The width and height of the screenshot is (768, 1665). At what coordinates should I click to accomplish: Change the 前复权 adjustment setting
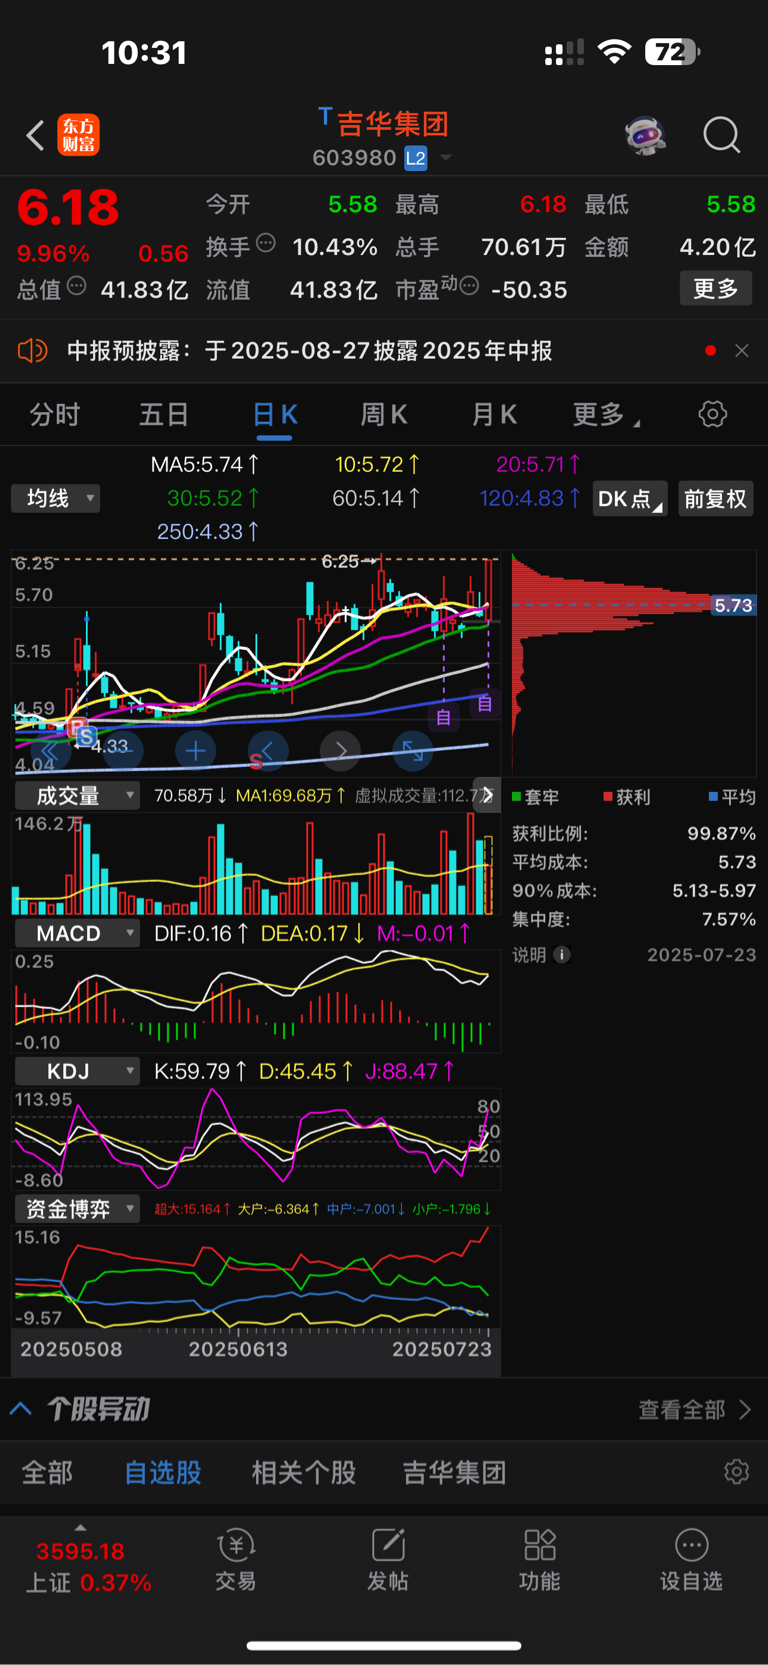pos(715,499)
